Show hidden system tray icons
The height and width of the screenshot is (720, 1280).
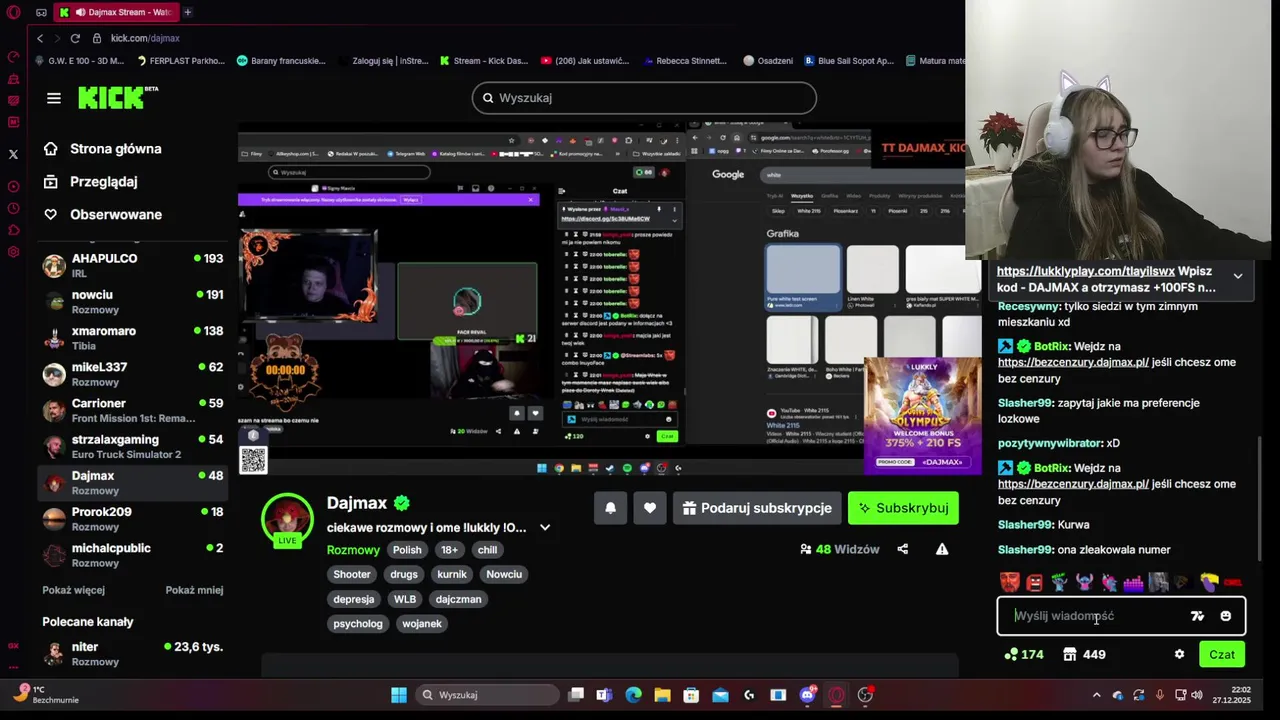coord(1096,695)
